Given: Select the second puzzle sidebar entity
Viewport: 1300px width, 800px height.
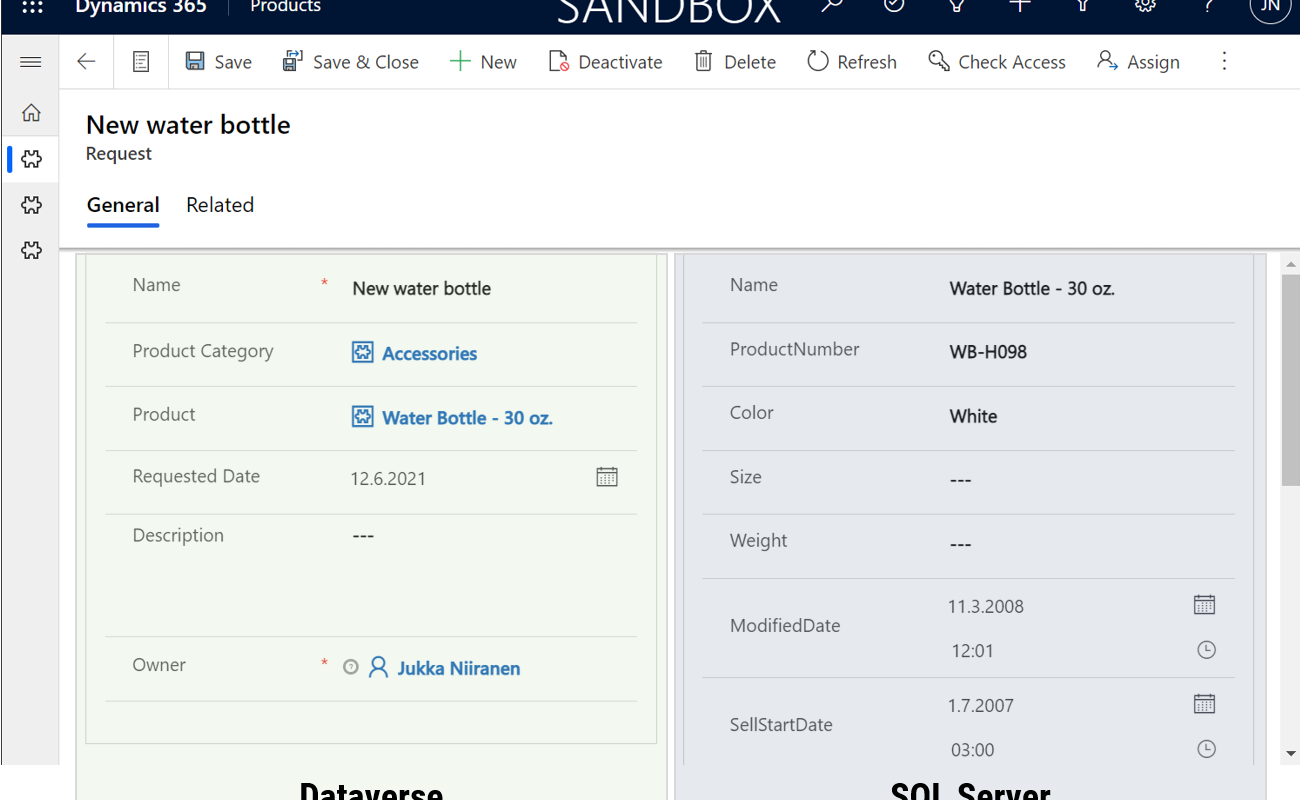Looking at the screenshot, I should [x=31, y=205].
